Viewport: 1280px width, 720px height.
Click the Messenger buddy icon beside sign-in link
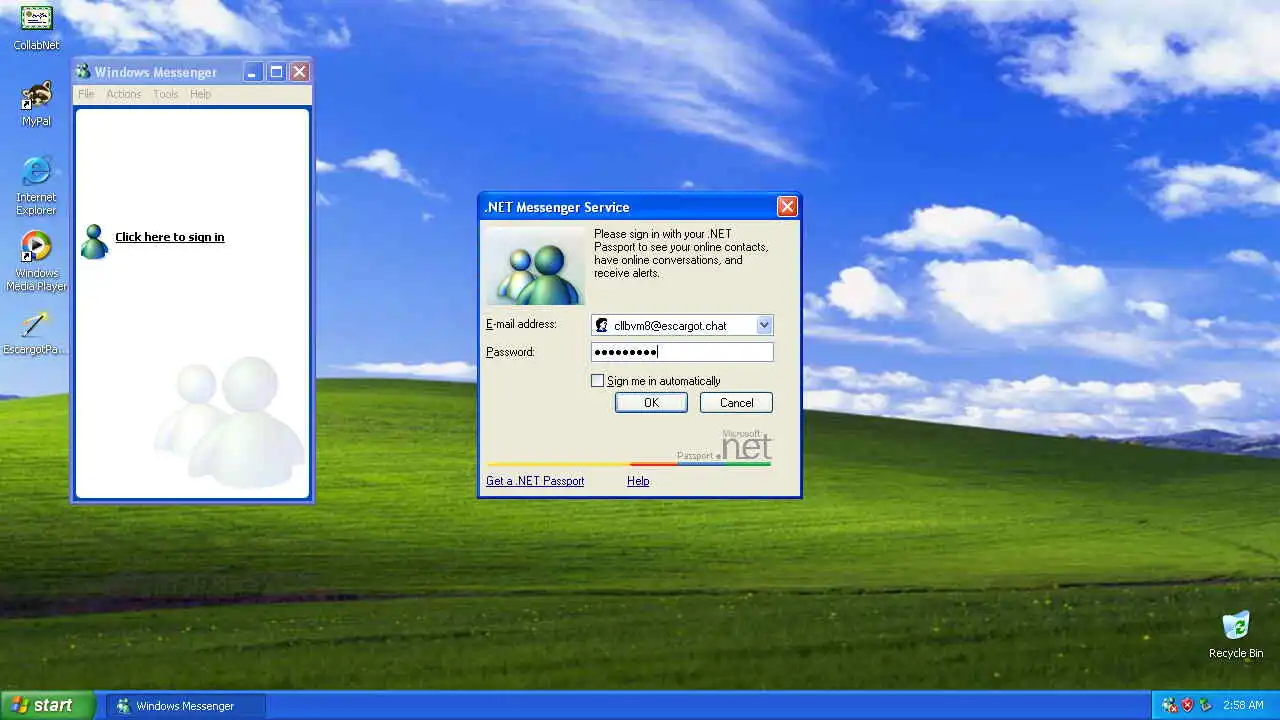point(94,241)
